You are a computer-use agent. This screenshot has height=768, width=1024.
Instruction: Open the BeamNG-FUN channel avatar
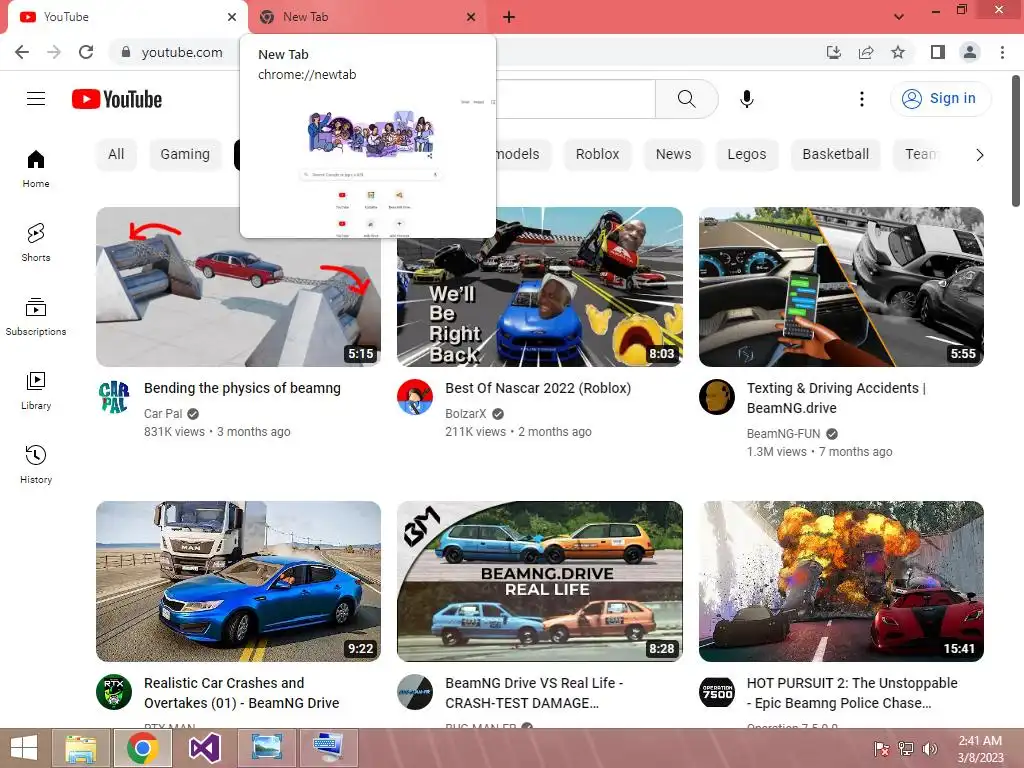[x=717, y=397]
